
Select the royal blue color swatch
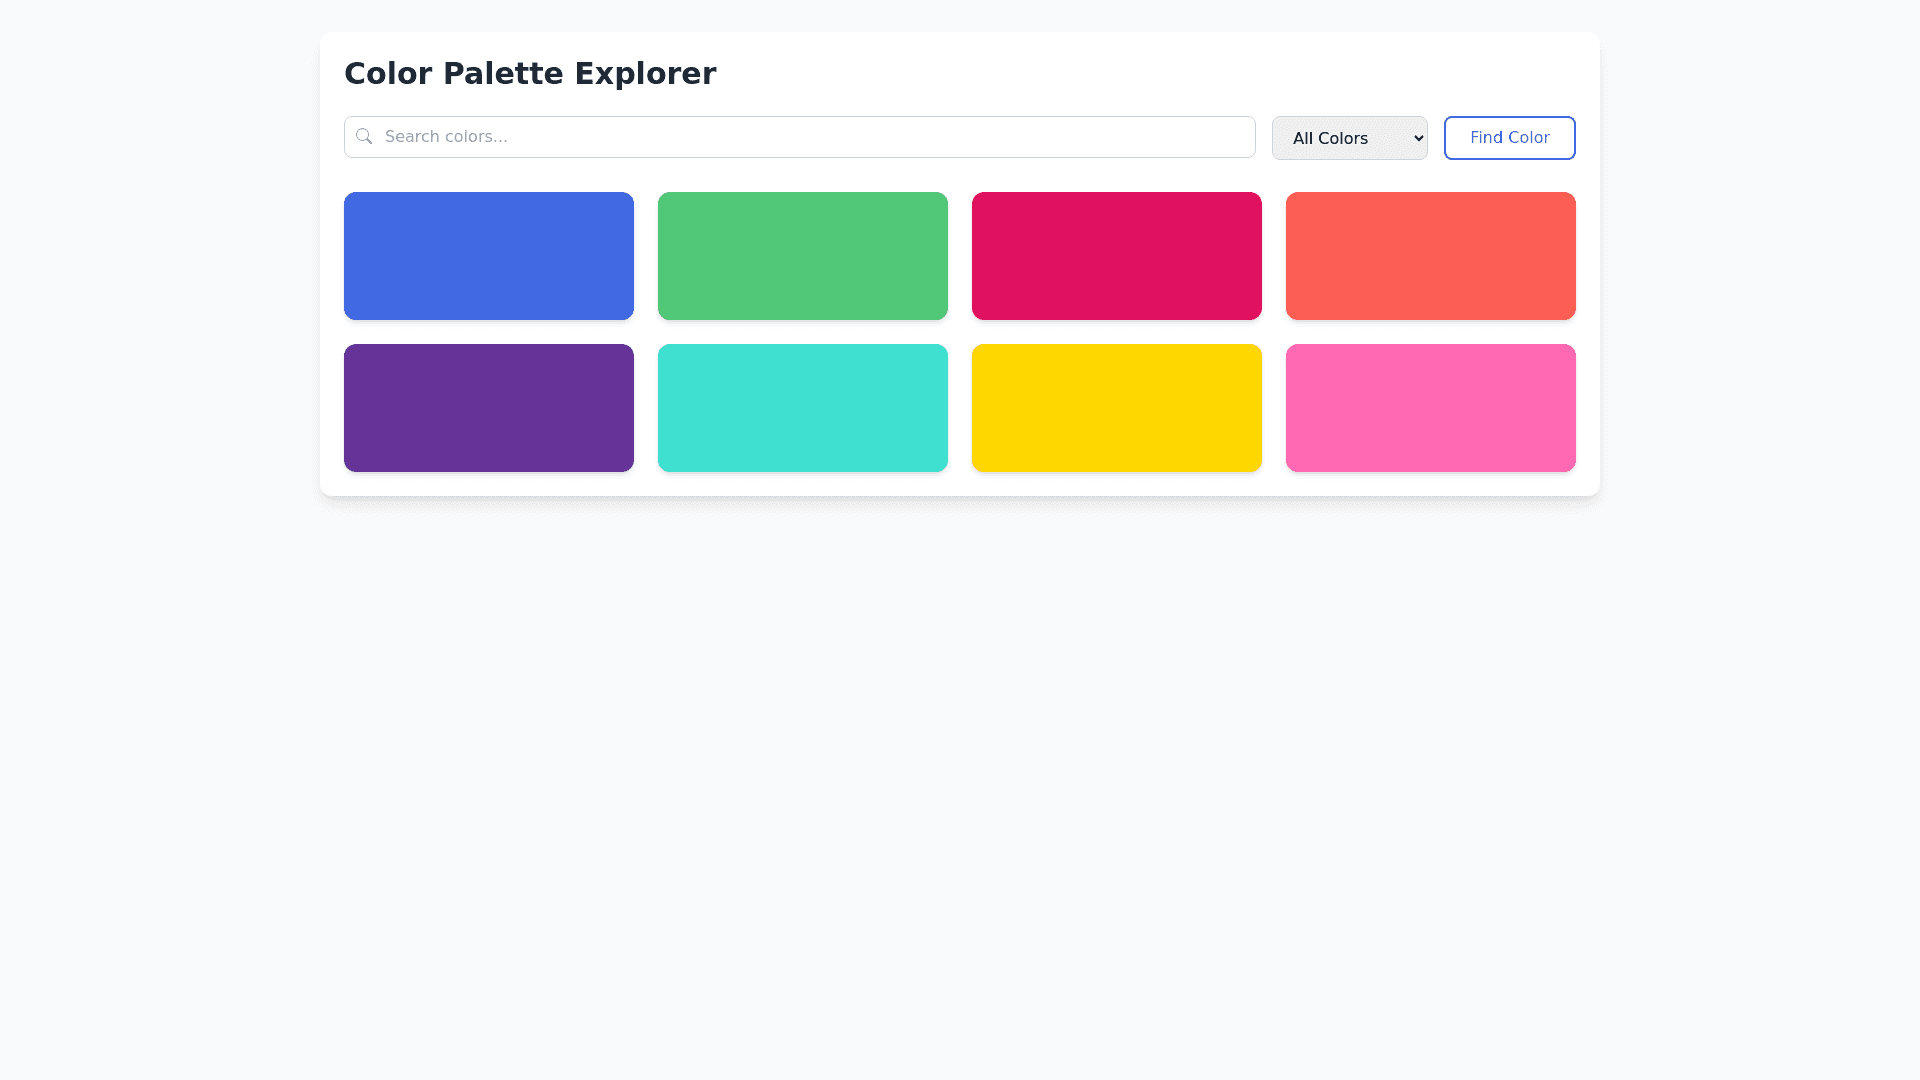pos(489,256)
